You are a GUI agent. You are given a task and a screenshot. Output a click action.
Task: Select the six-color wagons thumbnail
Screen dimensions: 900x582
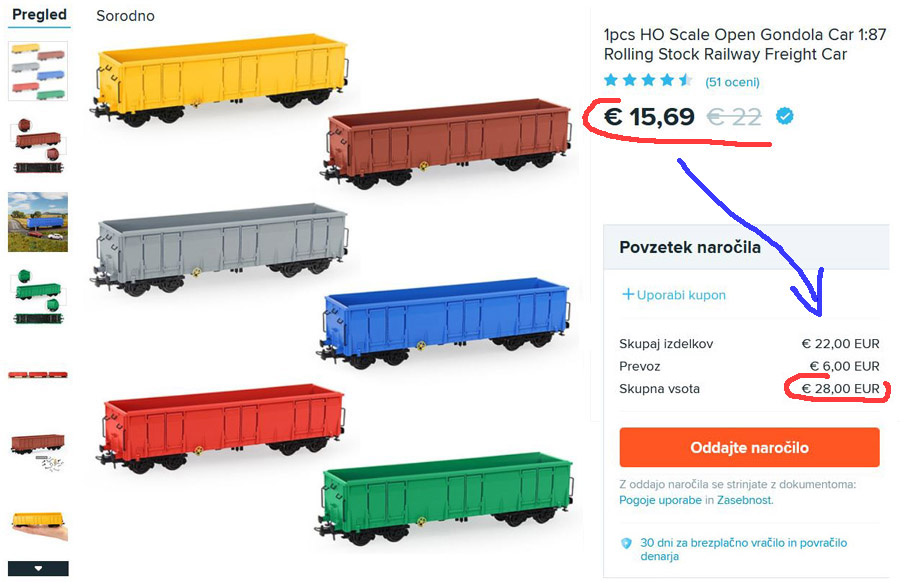pyautogui.click(x=38, y=70)
